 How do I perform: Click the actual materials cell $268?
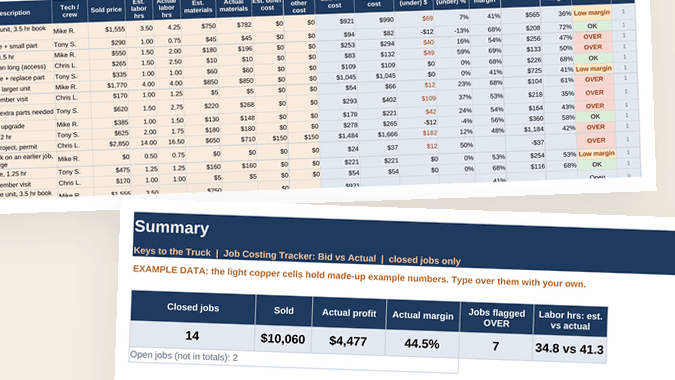[x=247, y=105]
